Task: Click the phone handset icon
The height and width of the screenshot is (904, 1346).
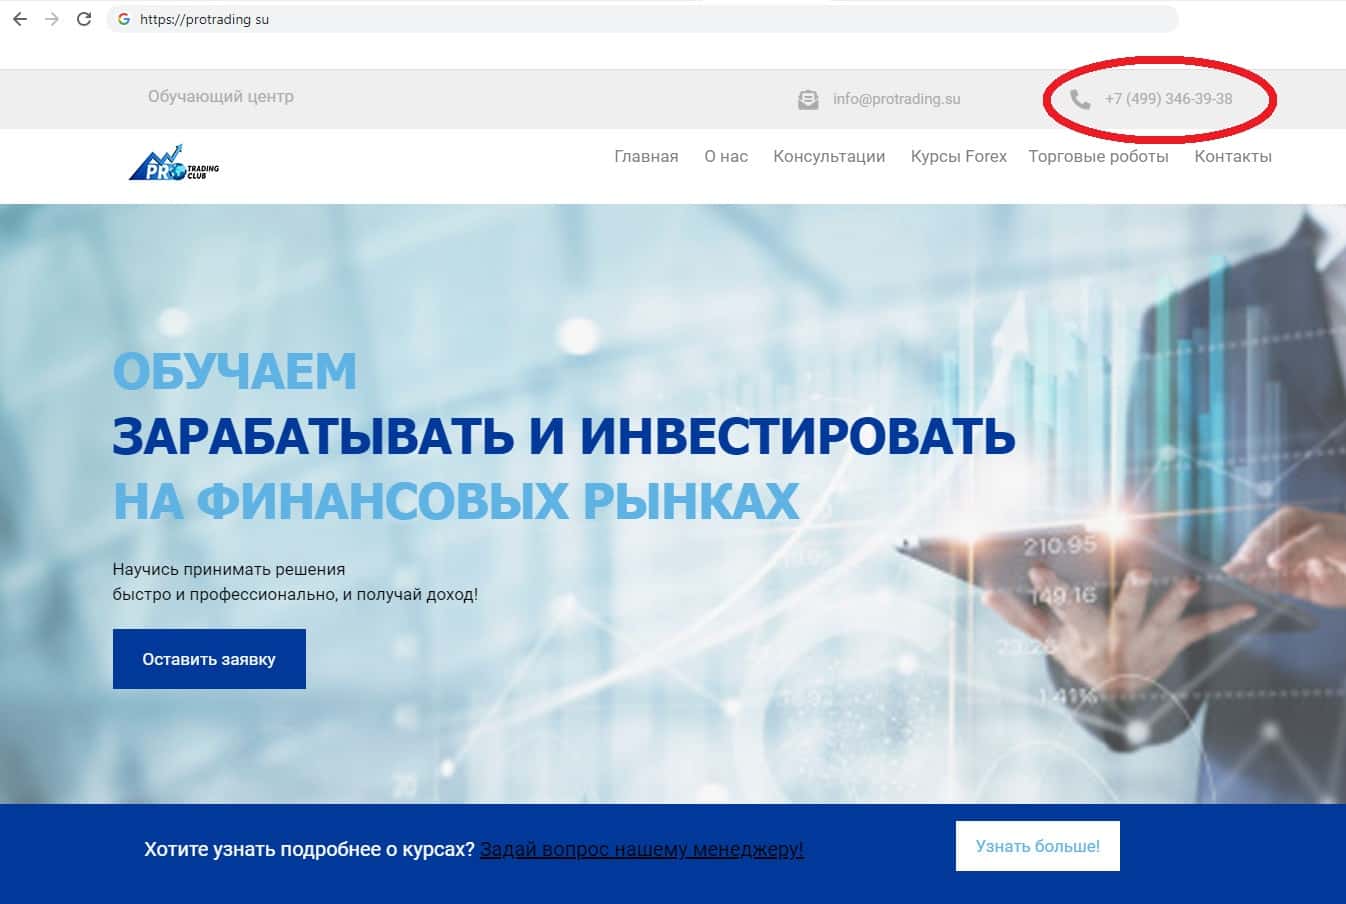Action: pos(1080,99)
